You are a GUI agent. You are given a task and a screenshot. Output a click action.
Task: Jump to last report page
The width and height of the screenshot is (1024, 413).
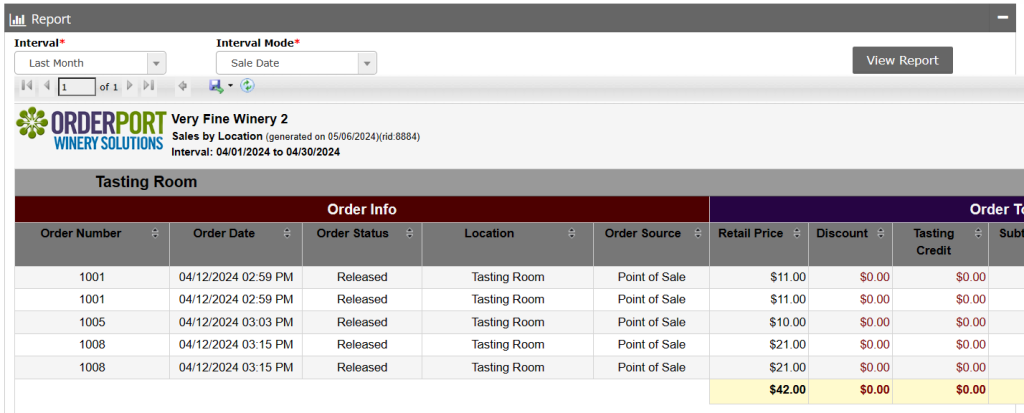tap(149, 87)
